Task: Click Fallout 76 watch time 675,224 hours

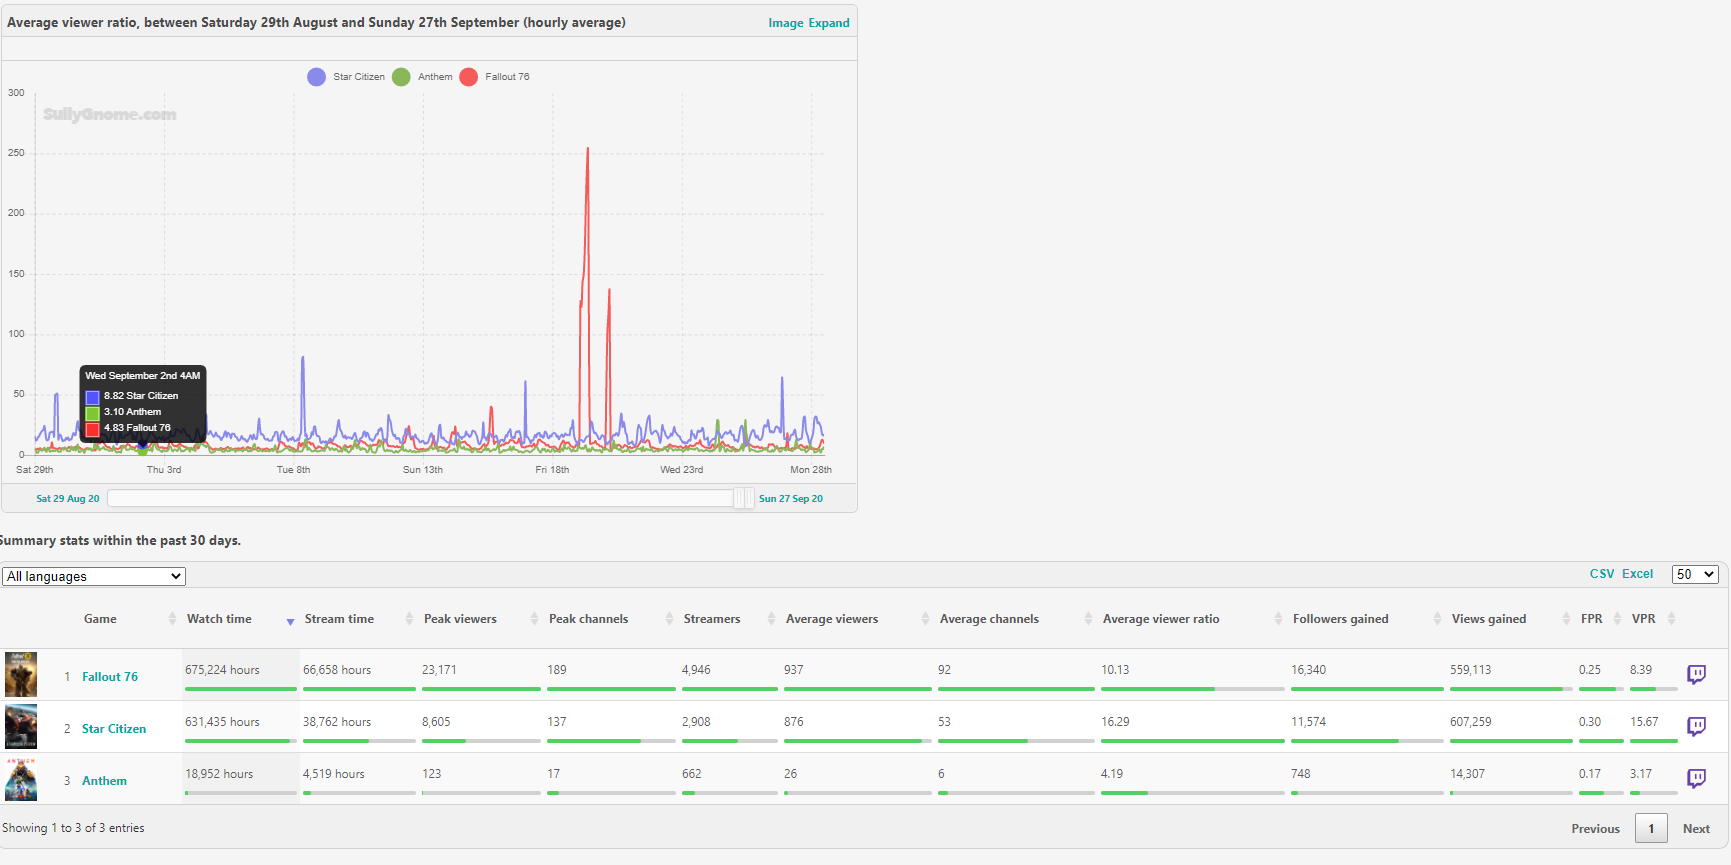Action: point(222,670)
